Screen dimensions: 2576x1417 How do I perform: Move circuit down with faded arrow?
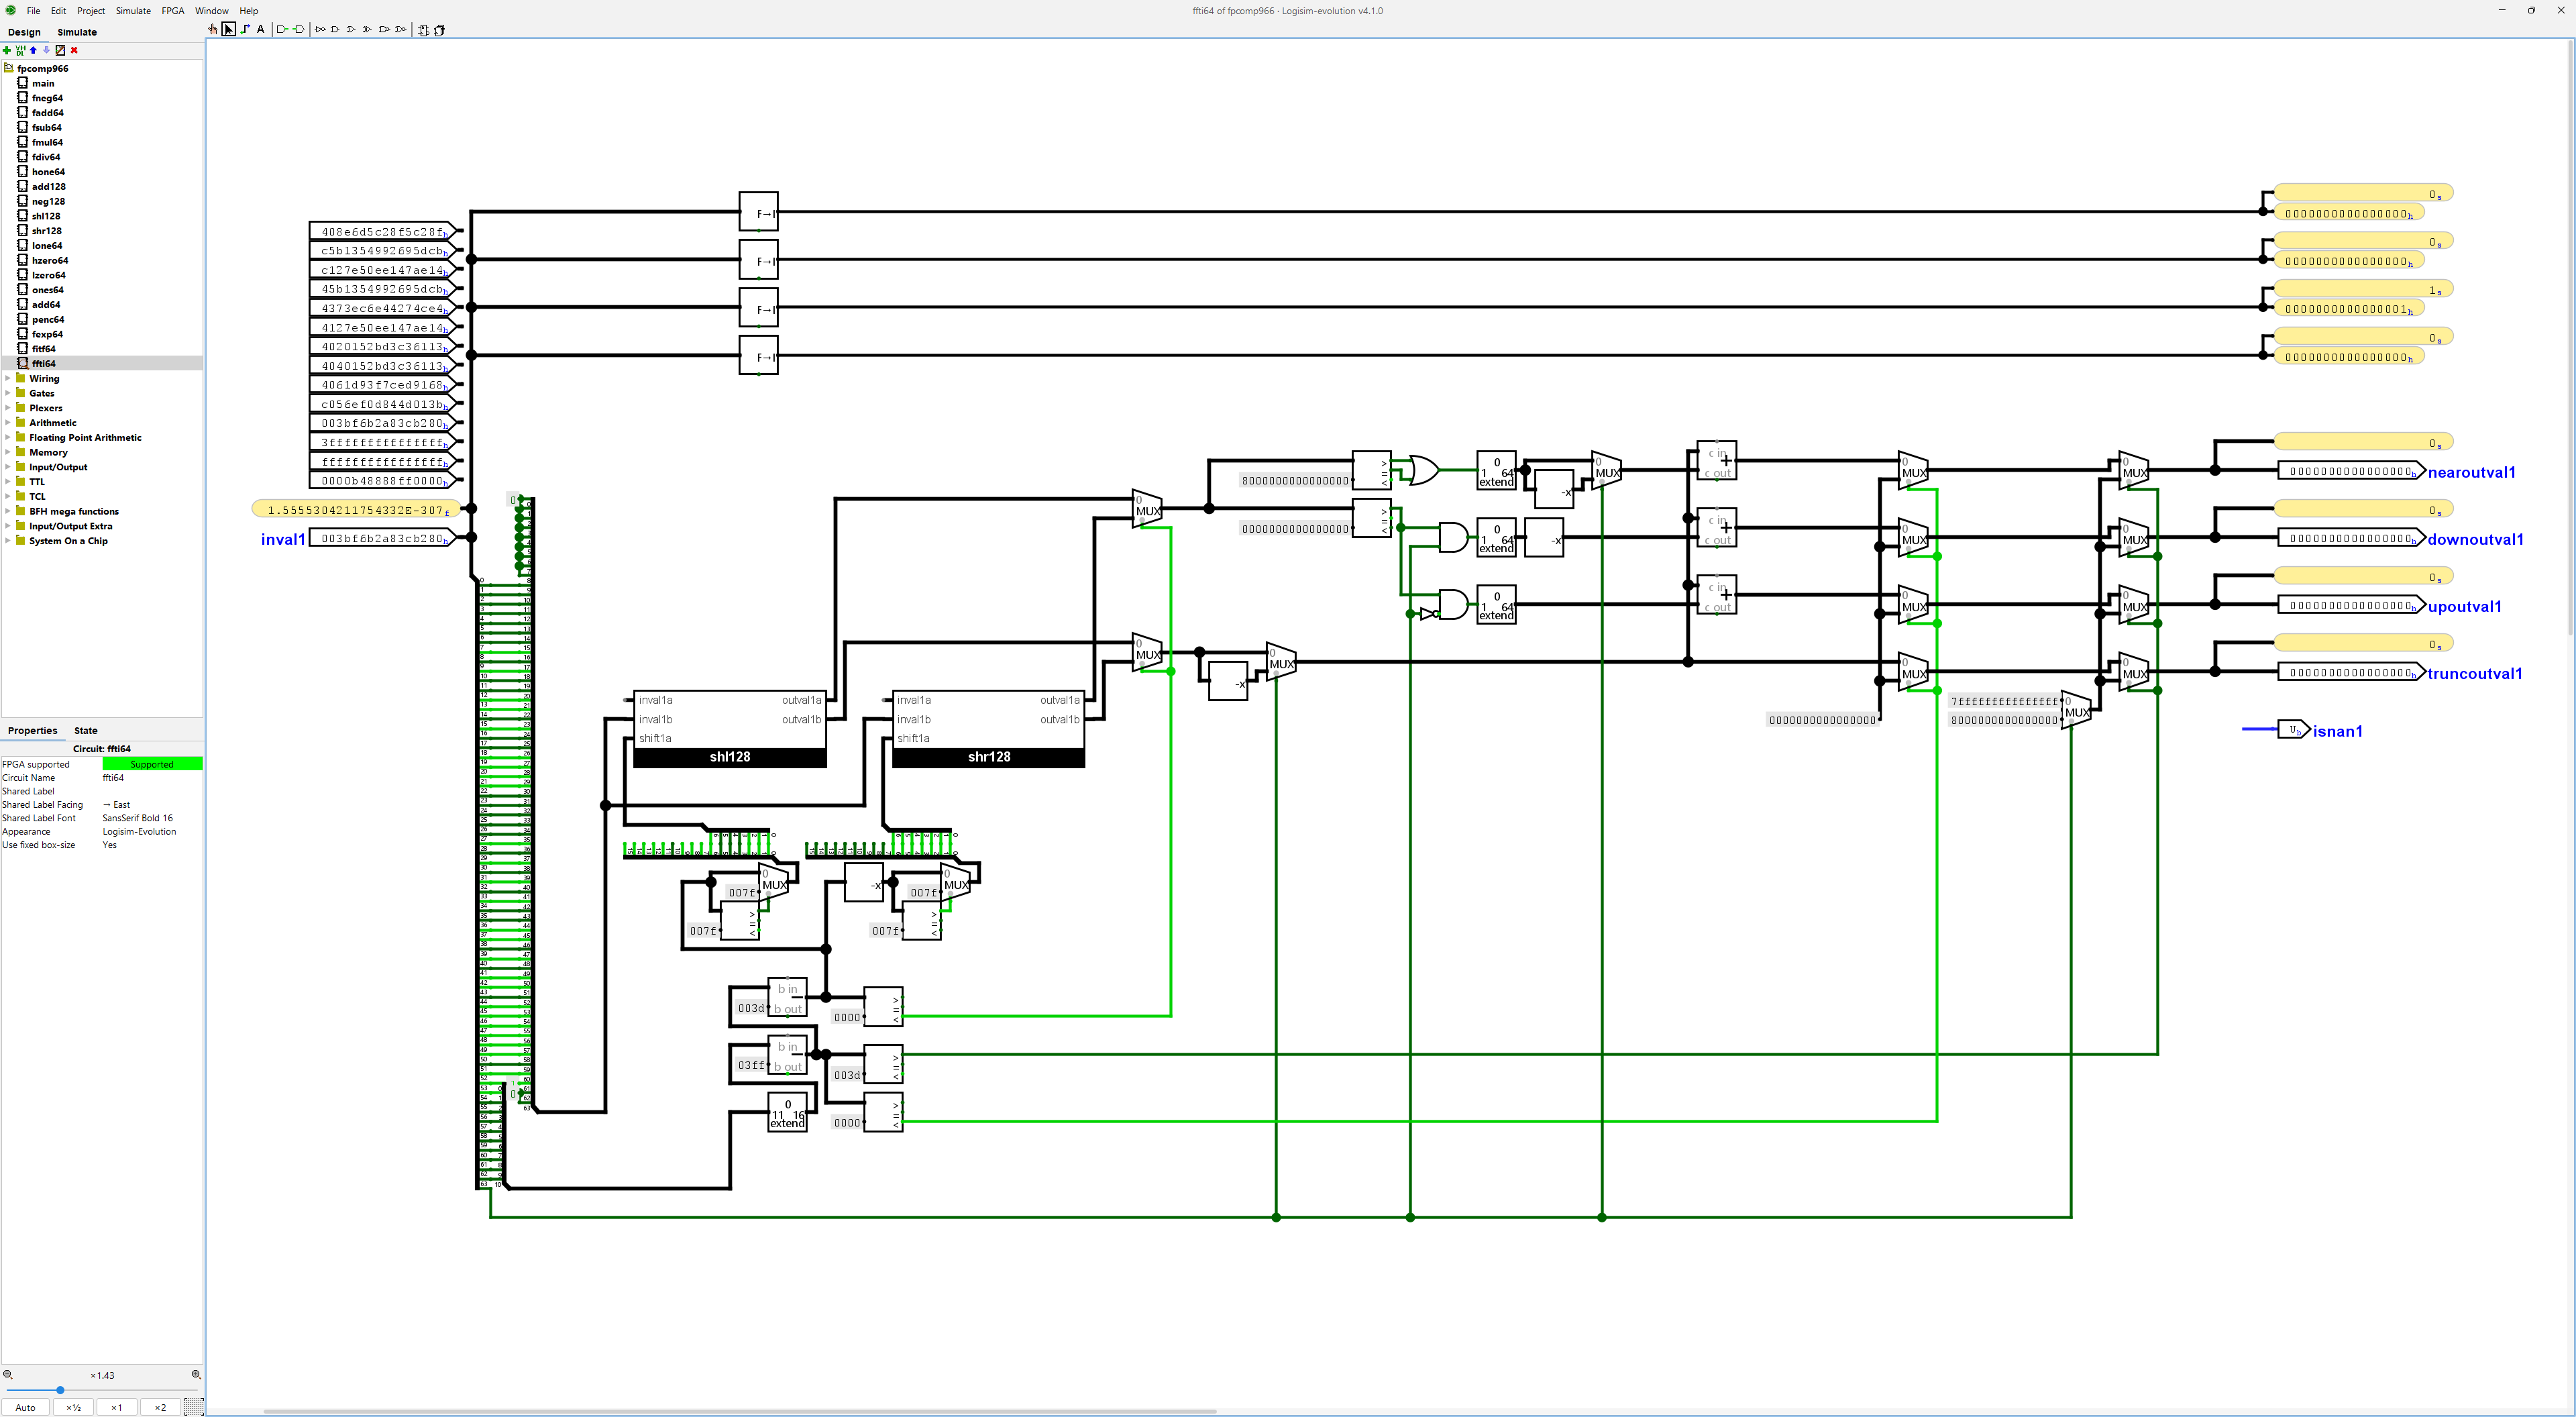pos(46,50)
